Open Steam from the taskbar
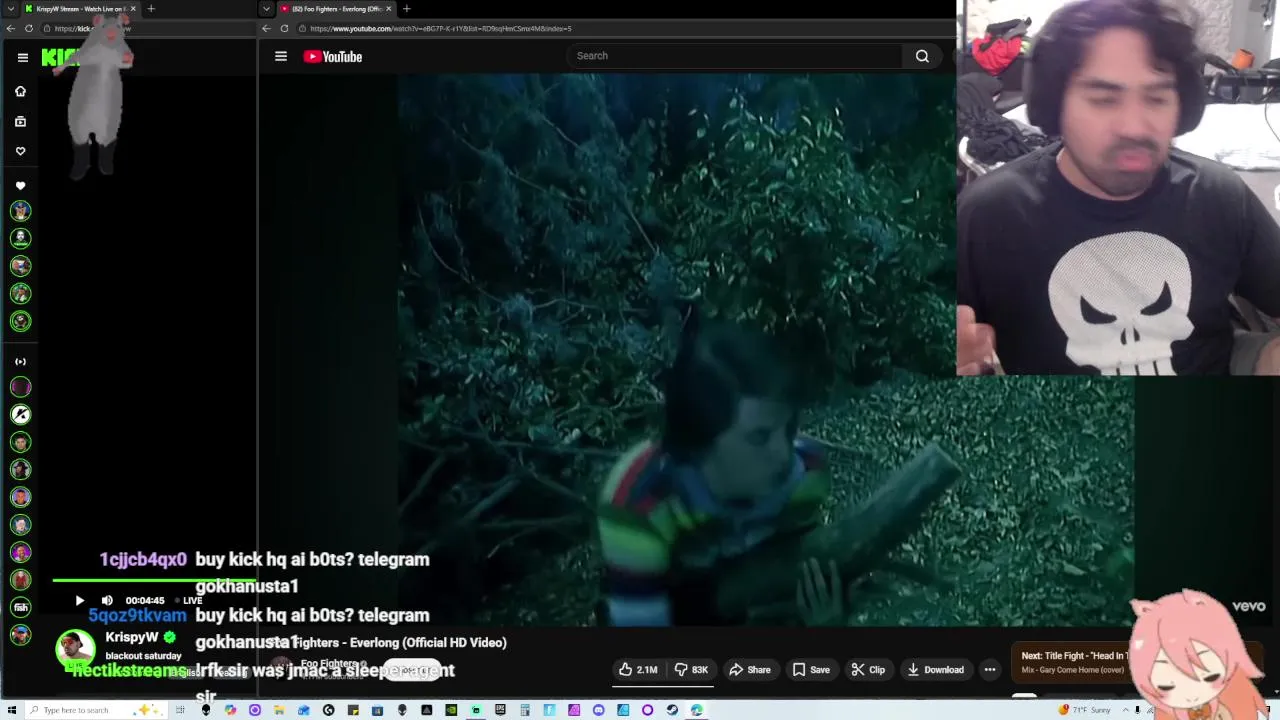Viewport: 1280px width, 720px height. pyautogui.click(x=672, y=710)
